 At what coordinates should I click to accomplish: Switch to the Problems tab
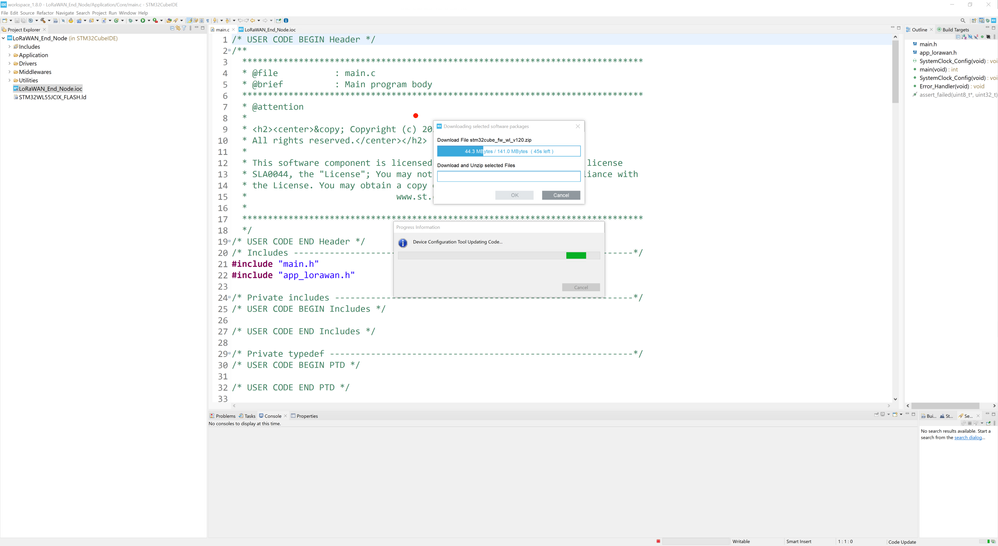223,416
